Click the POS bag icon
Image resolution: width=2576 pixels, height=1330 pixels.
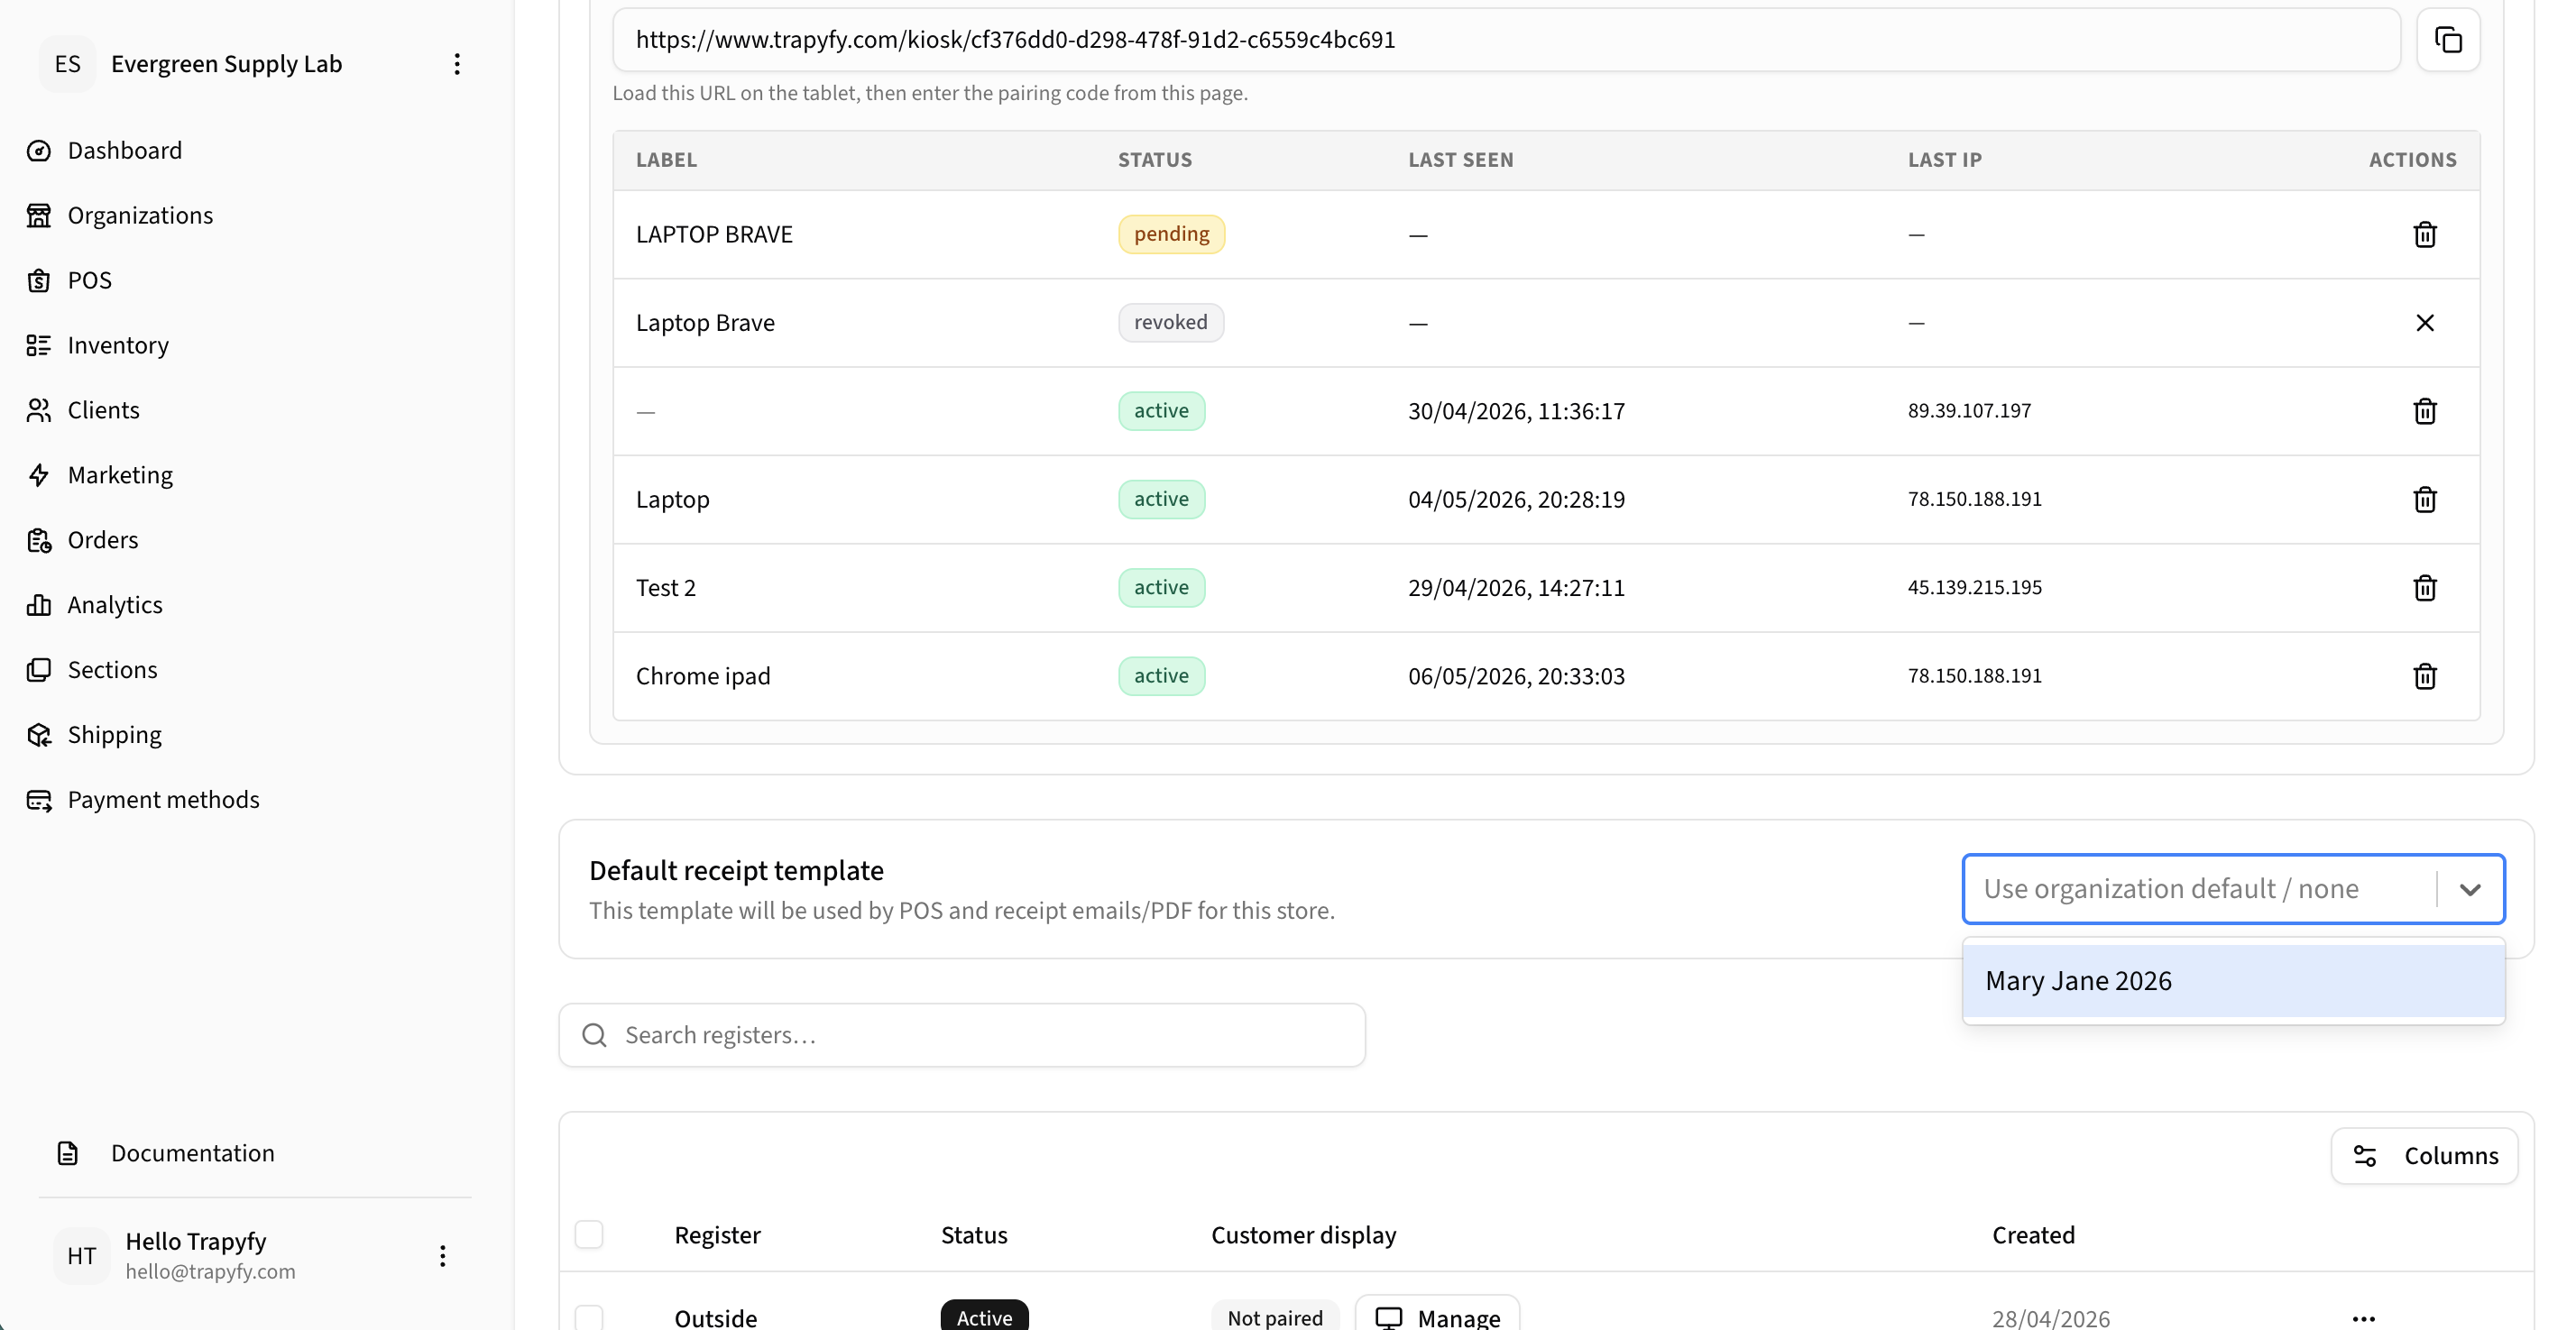click(39, 281)
